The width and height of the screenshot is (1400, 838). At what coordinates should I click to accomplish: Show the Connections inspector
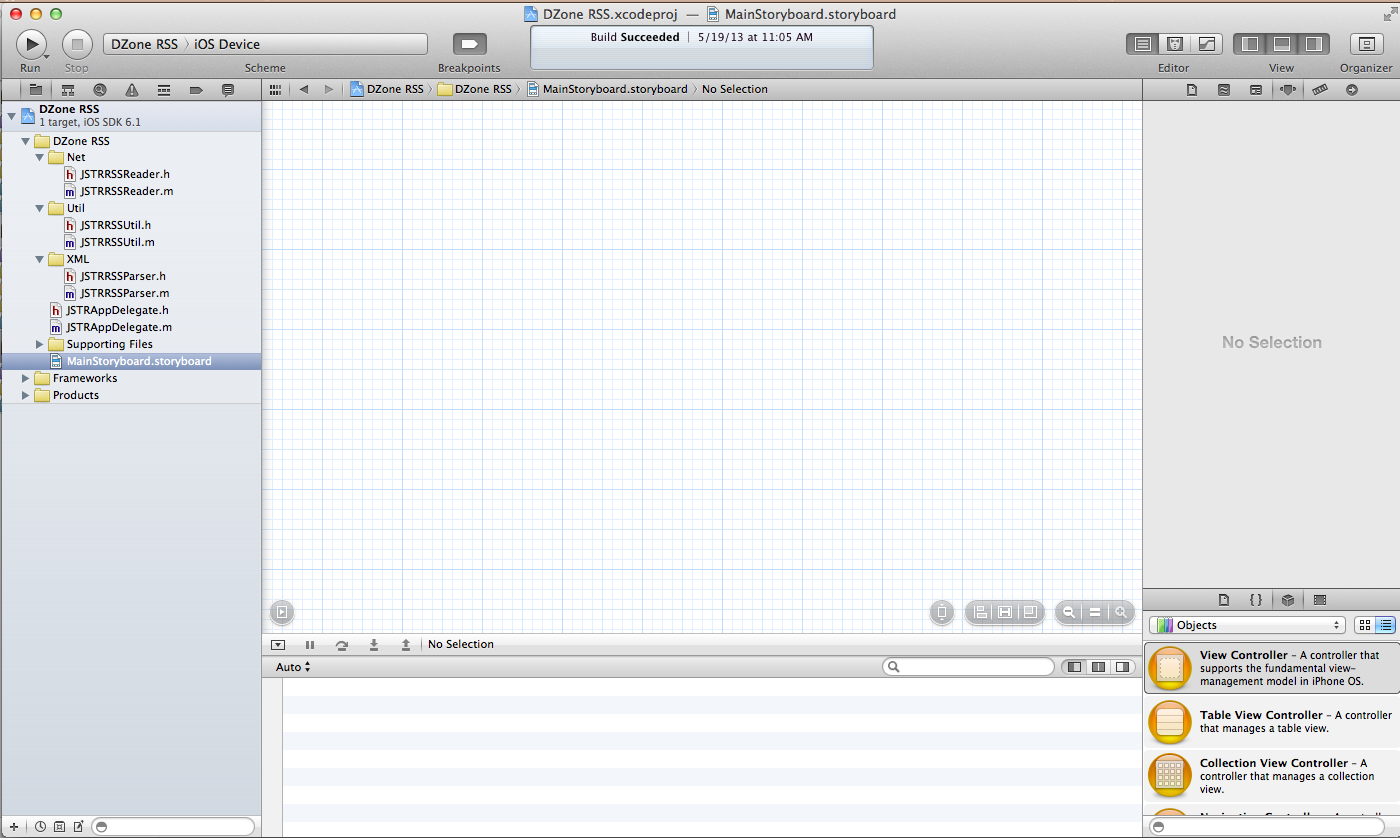[x=1352, y=90]
